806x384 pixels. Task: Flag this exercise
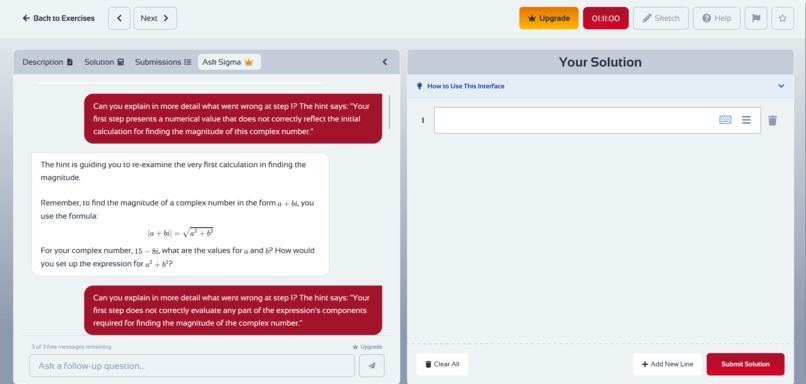click(756, 18)
